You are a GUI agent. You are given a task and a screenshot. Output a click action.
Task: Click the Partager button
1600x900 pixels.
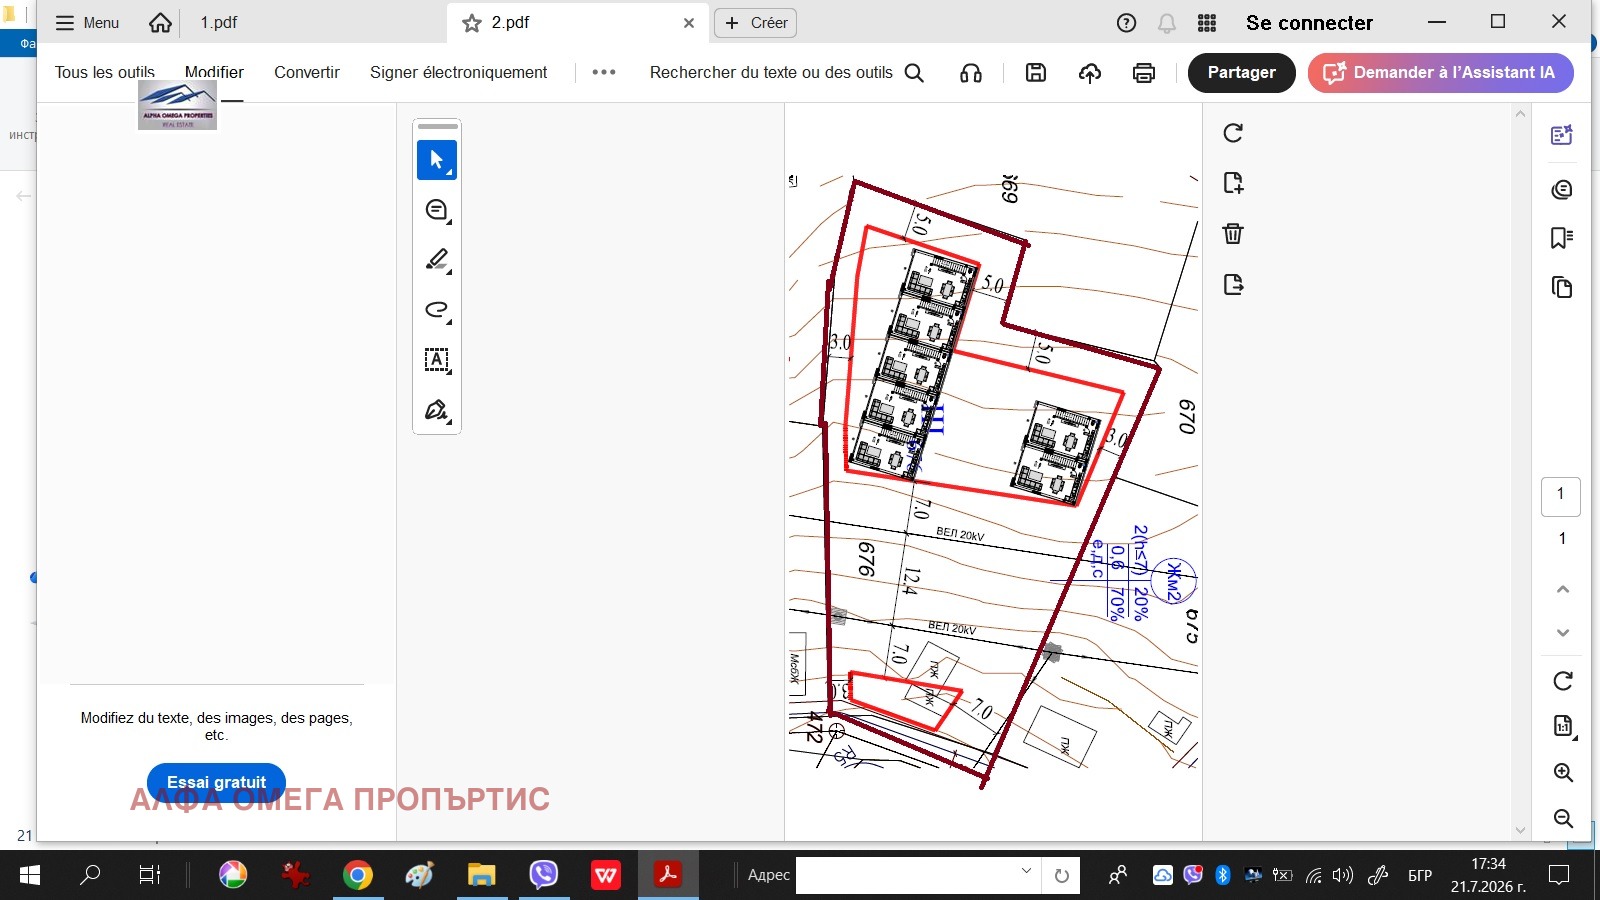[x=1242, y=72]
